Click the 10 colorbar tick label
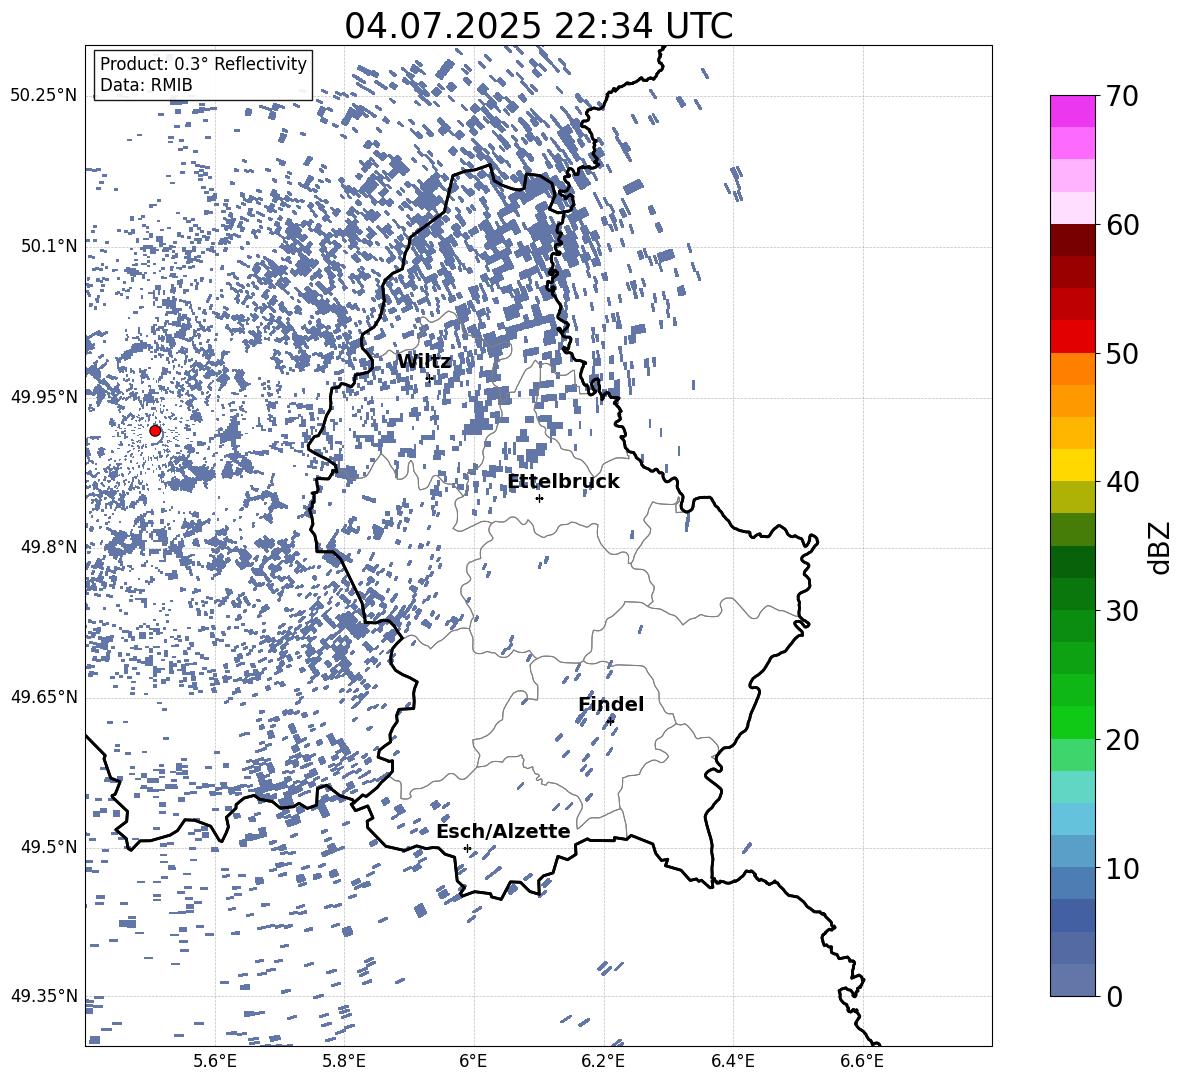The height and width of the screenshot is (1081, 1184). click(x=1122, y=868)
